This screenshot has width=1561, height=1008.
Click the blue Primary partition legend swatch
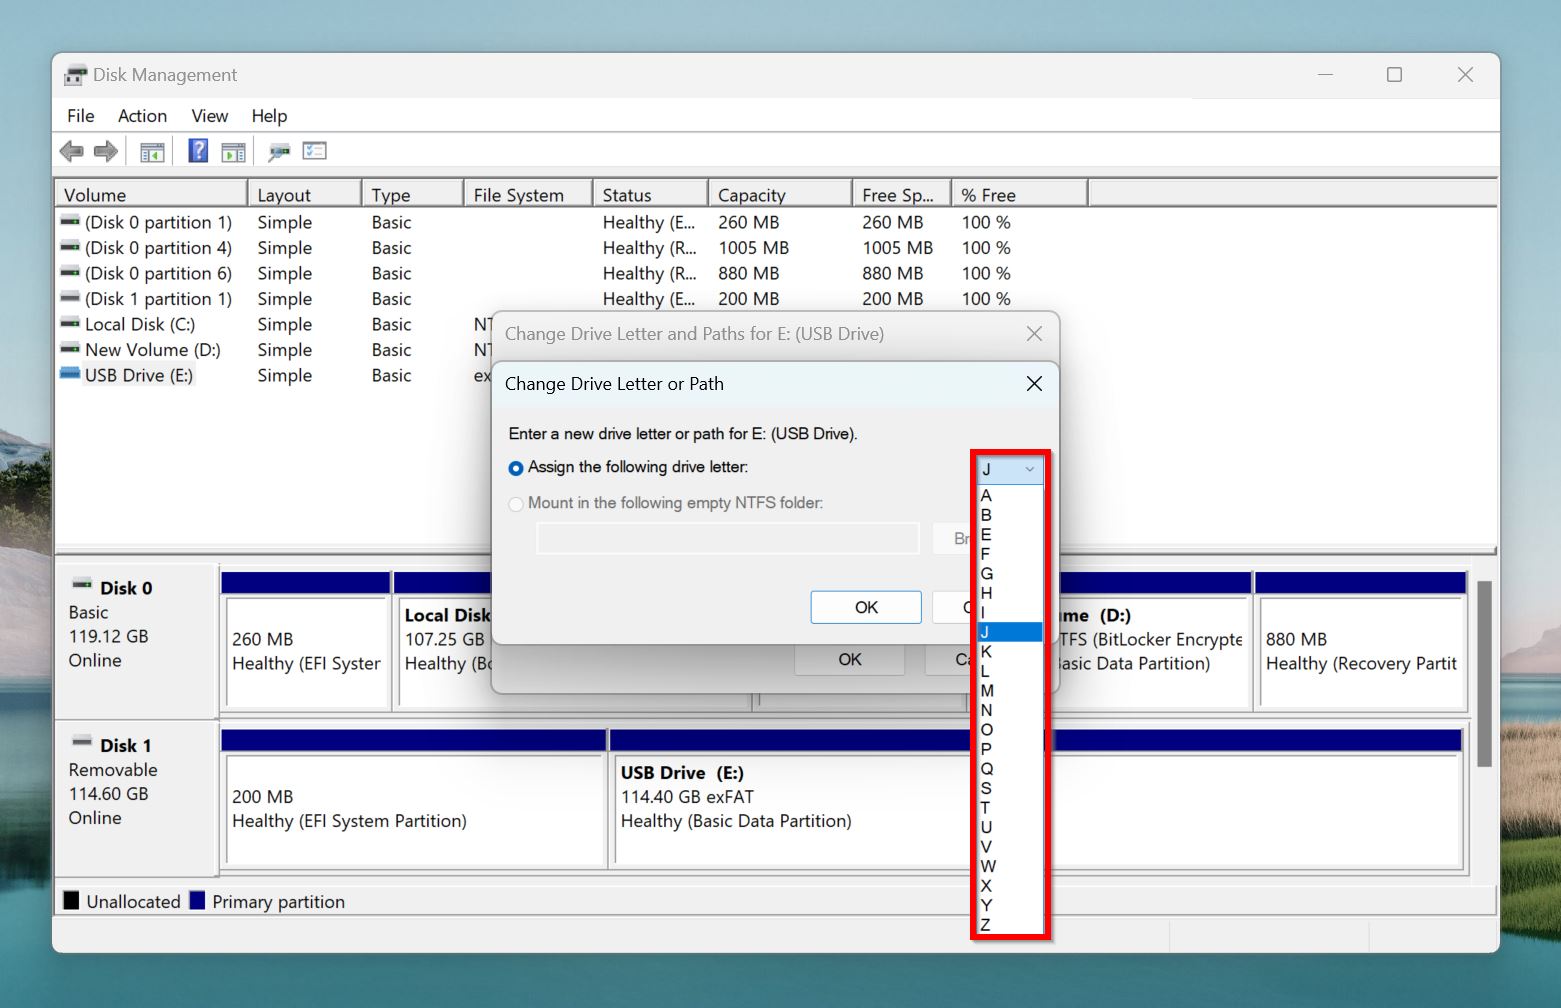[197, 900]
